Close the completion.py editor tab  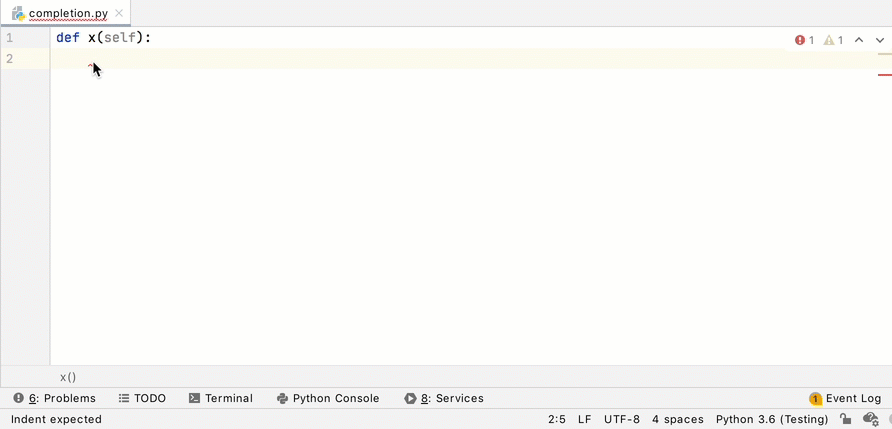[120, 14]
